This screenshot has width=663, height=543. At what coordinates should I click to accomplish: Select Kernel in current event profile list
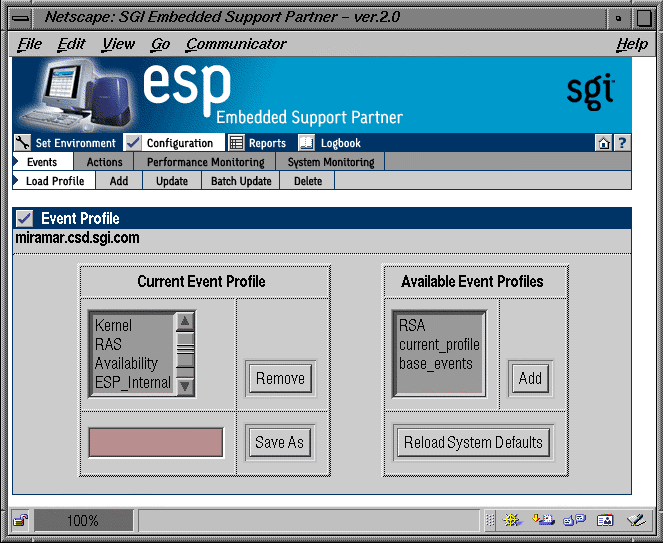132,325
